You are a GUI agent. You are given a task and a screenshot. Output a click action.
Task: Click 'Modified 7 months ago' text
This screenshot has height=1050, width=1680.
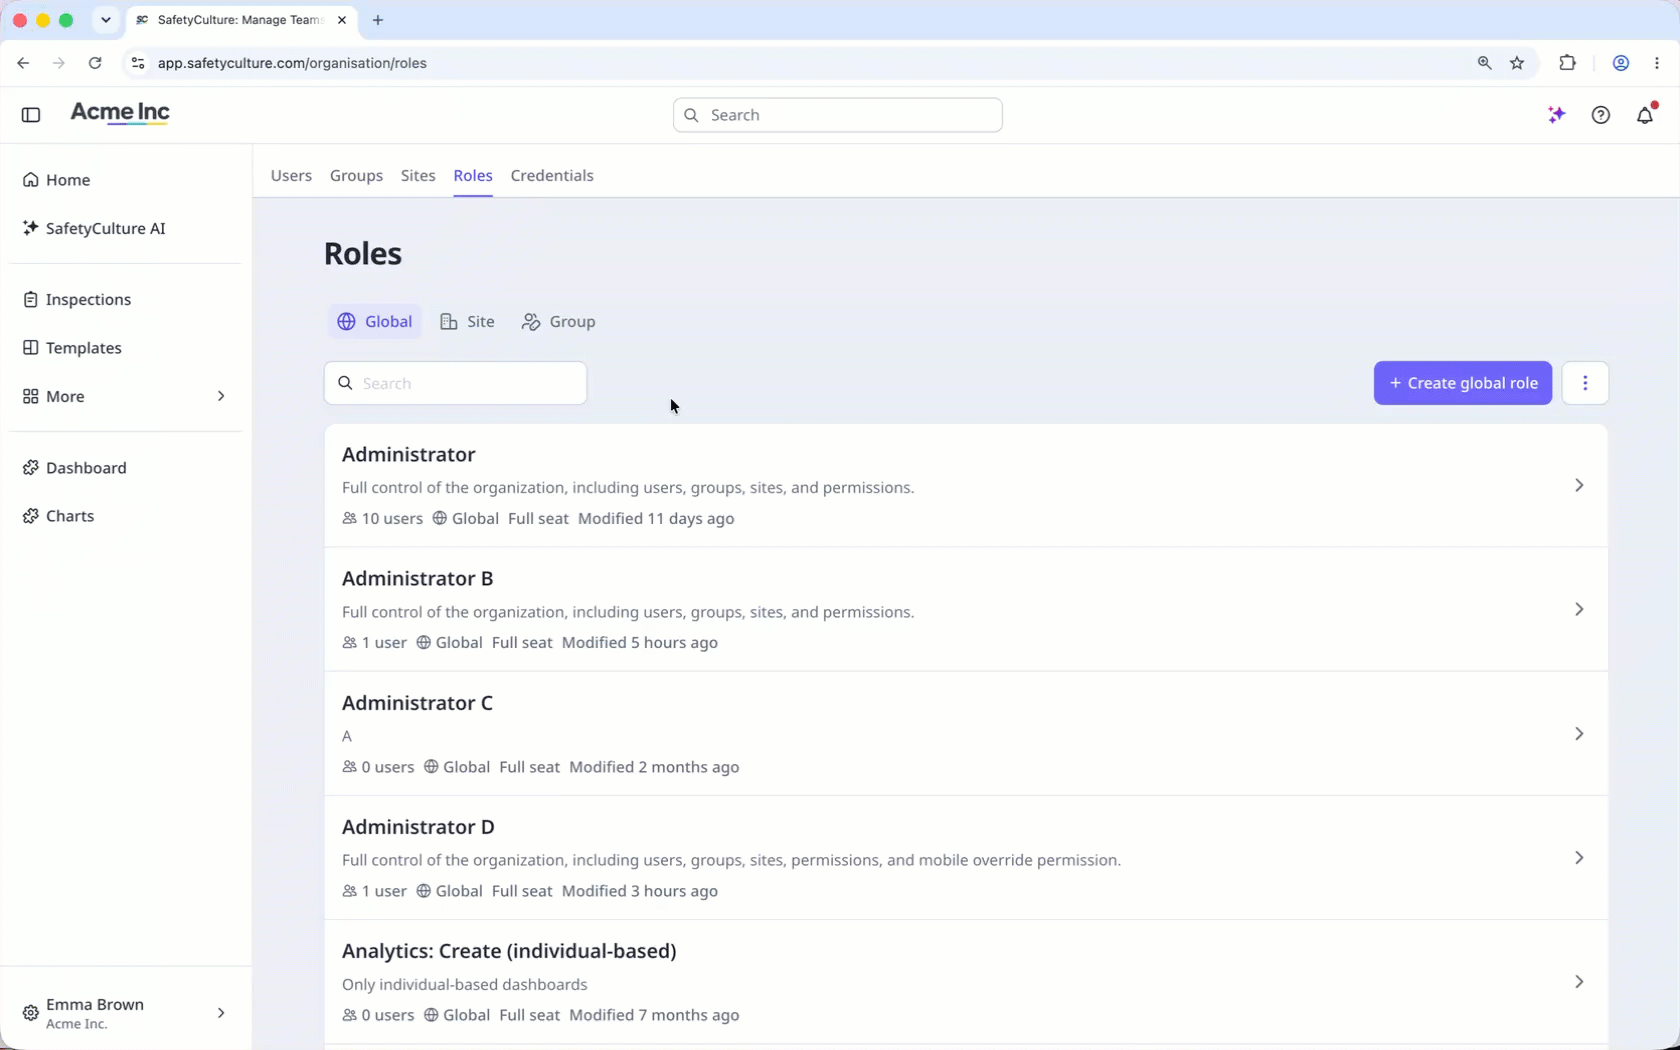[x=654, y=1015]
